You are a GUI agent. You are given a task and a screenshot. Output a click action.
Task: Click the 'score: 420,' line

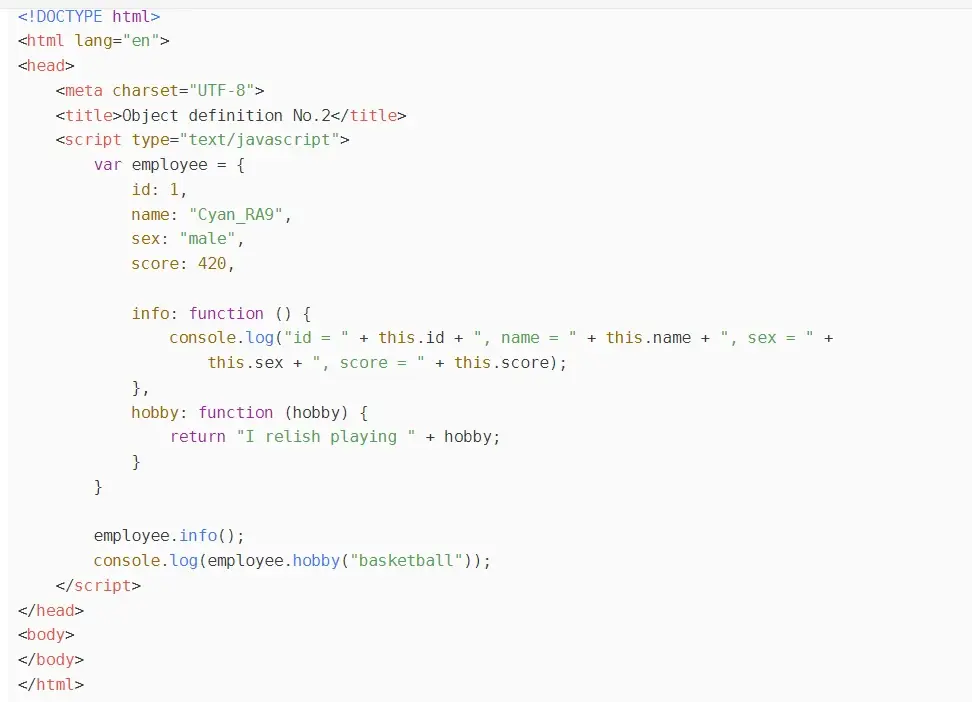183,264
